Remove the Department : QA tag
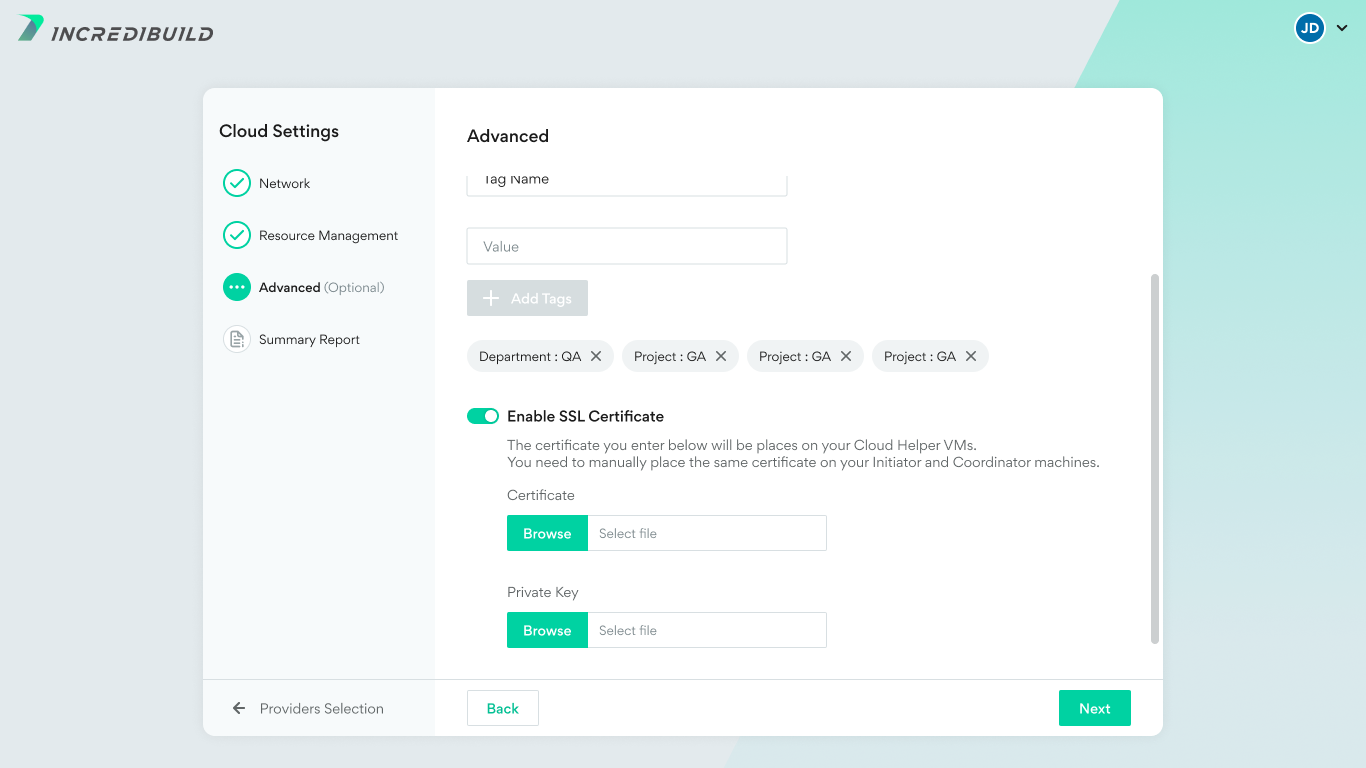 tap(596, 356)
